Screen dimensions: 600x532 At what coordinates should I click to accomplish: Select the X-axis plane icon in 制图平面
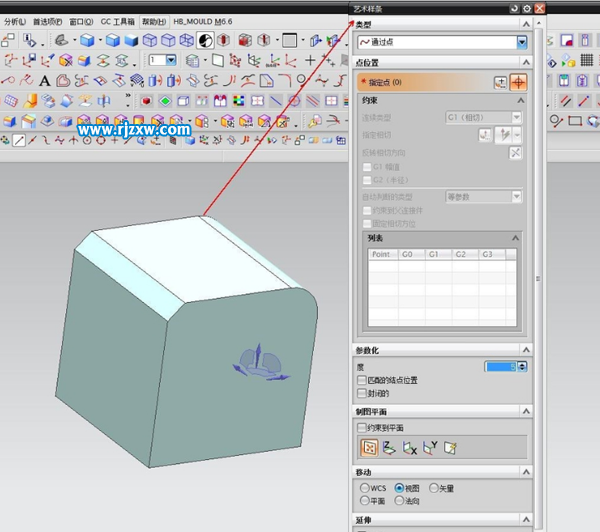coord(410,448)
